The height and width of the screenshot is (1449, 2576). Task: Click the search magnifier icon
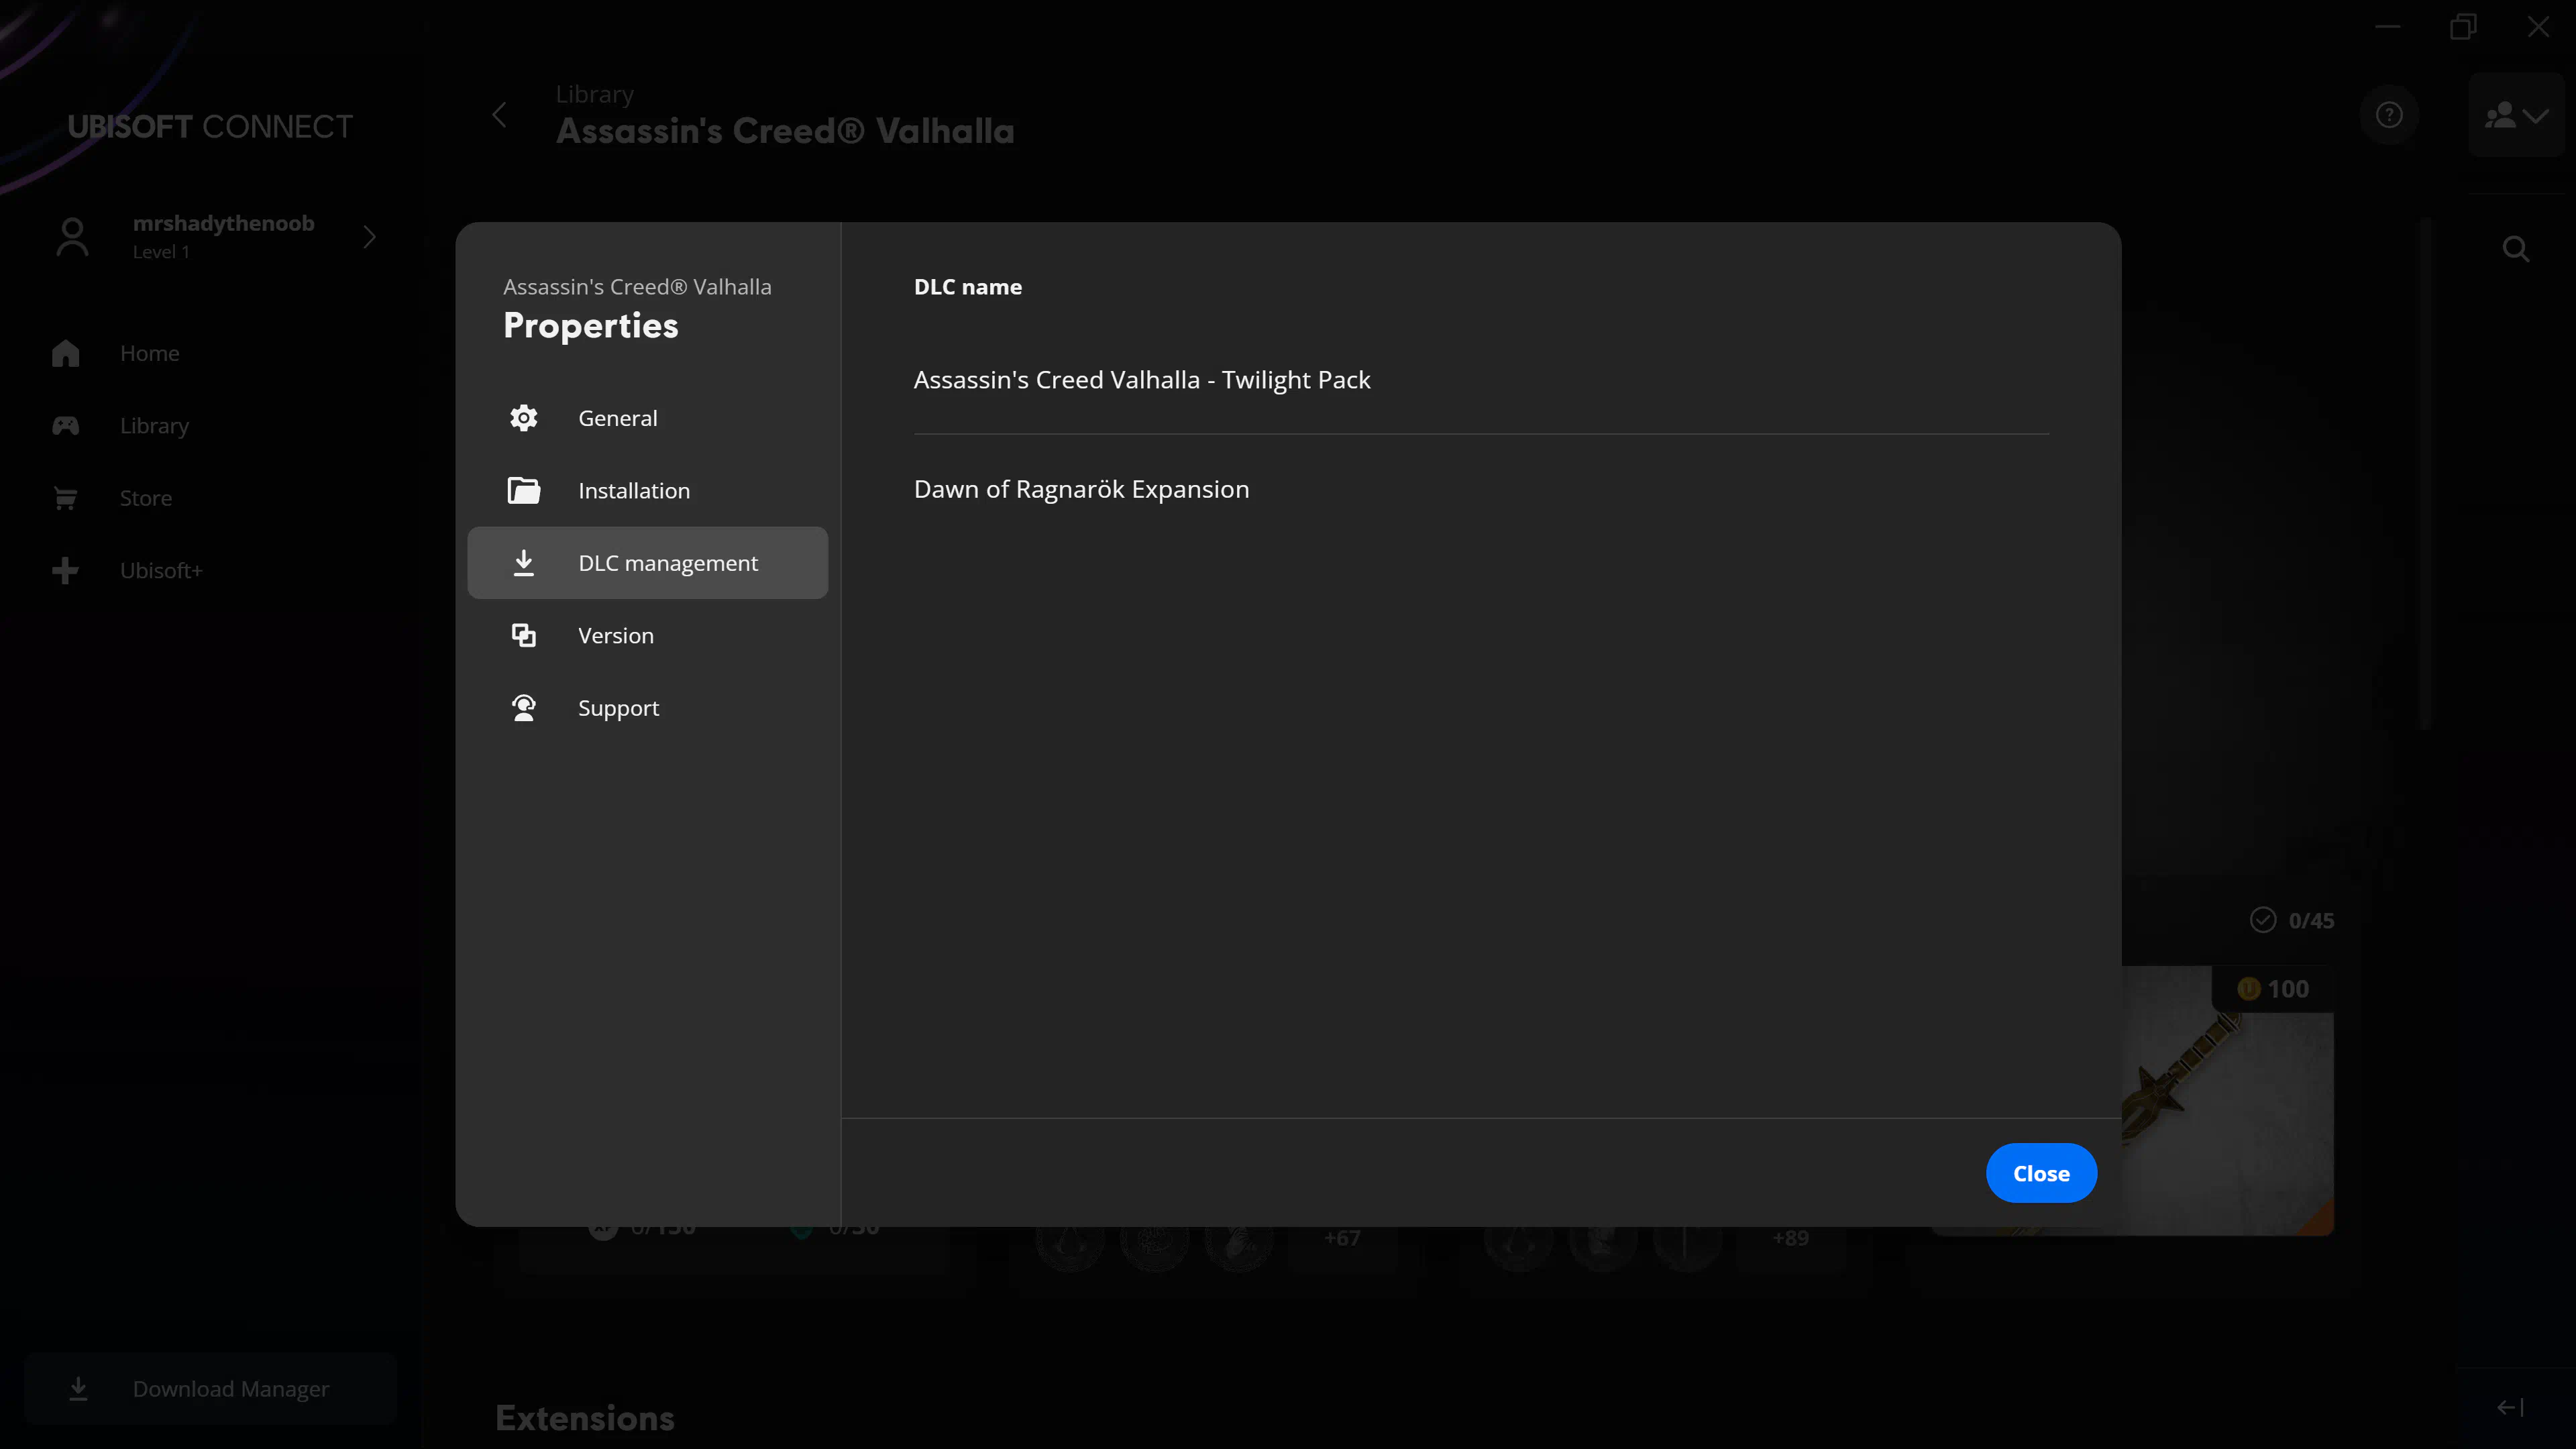click(x=2515, y=249)
